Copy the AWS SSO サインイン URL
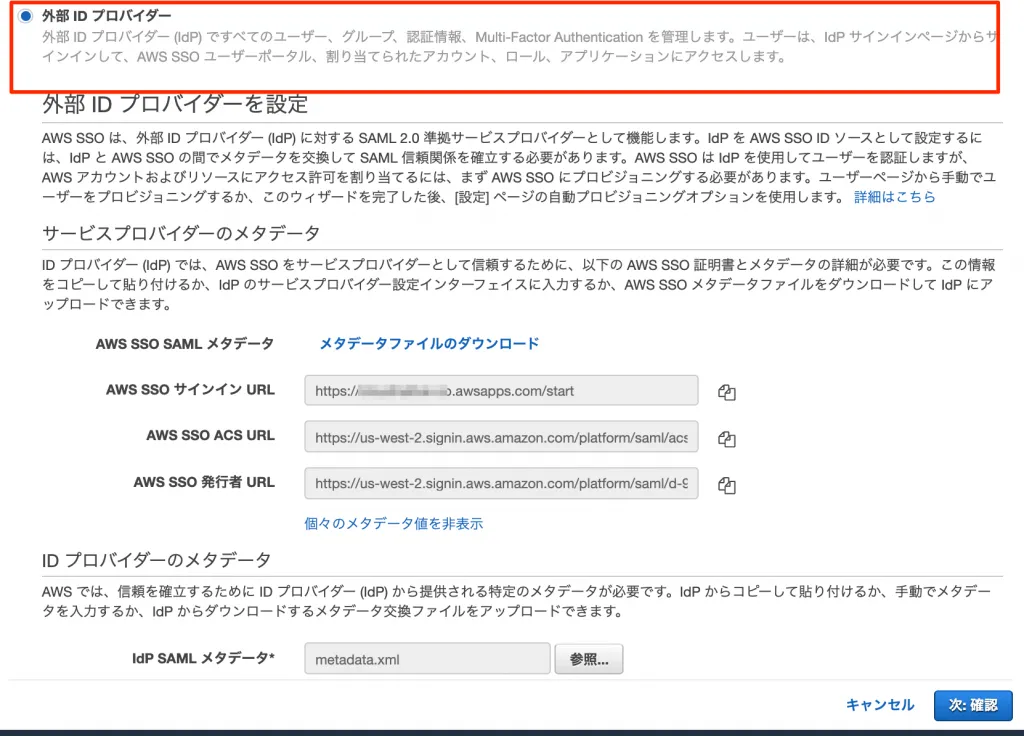Image resolution: width=1024 pixels, height=736 pixels. [x=727, y=392]
